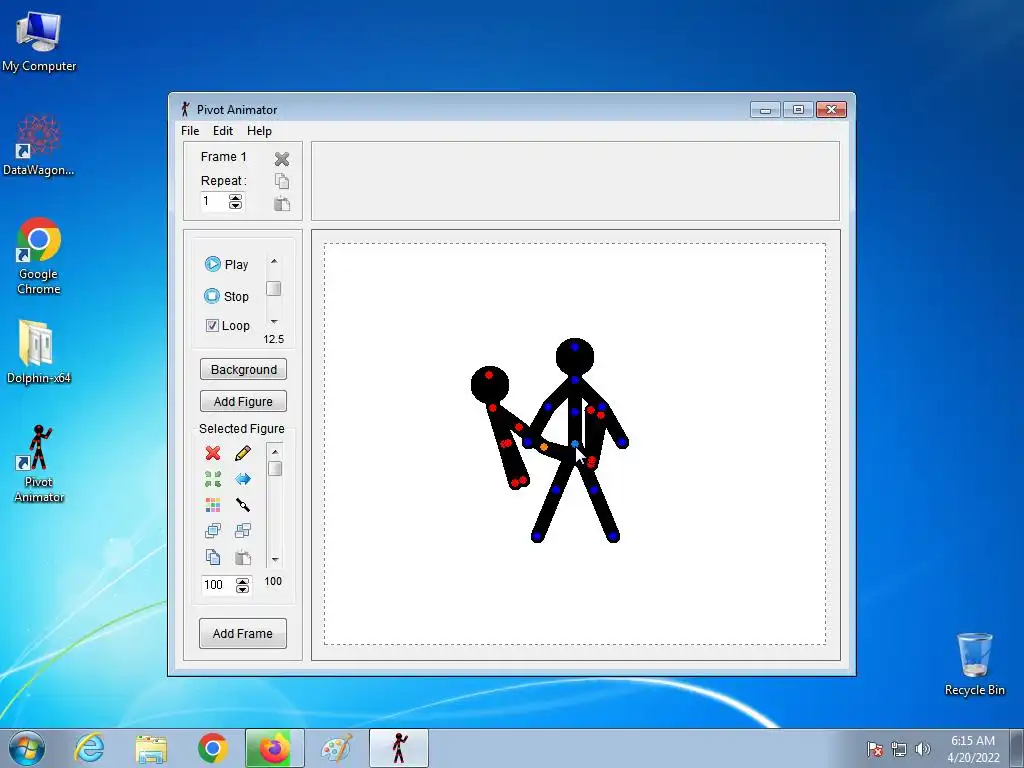Open My Computer desktop icon
Image resolution: width=1024 pixels, height=768 pixels.
click(39, 42)
